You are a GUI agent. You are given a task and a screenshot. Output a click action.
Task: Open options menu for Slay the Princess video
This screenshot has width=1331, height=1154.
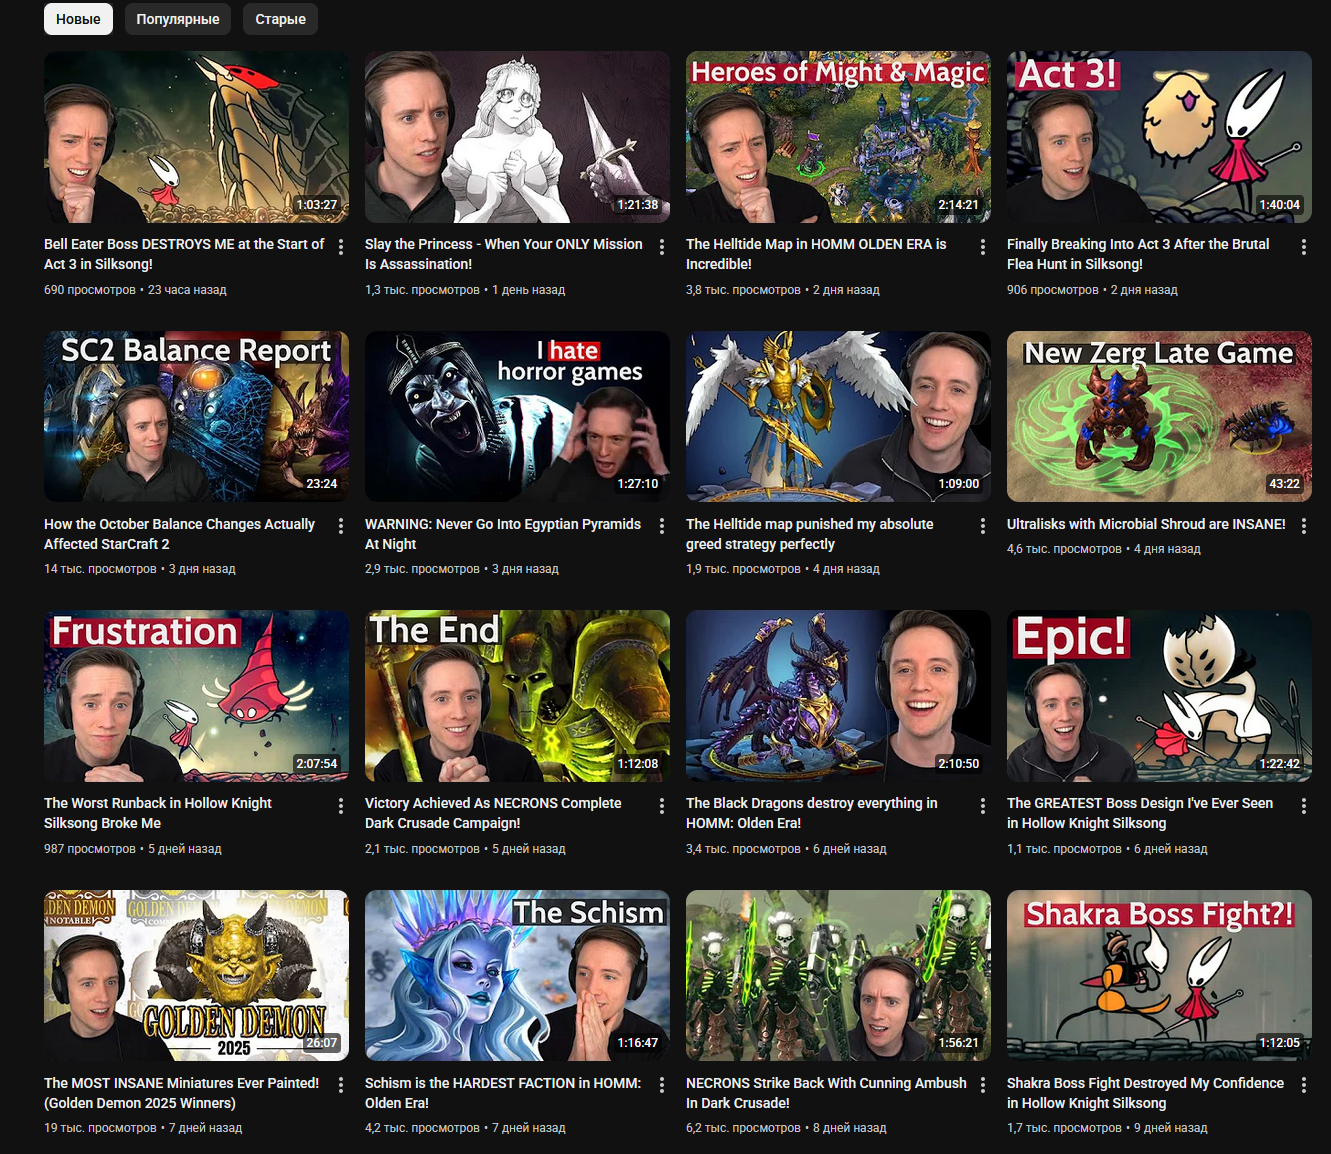click(x=662, y=246)
